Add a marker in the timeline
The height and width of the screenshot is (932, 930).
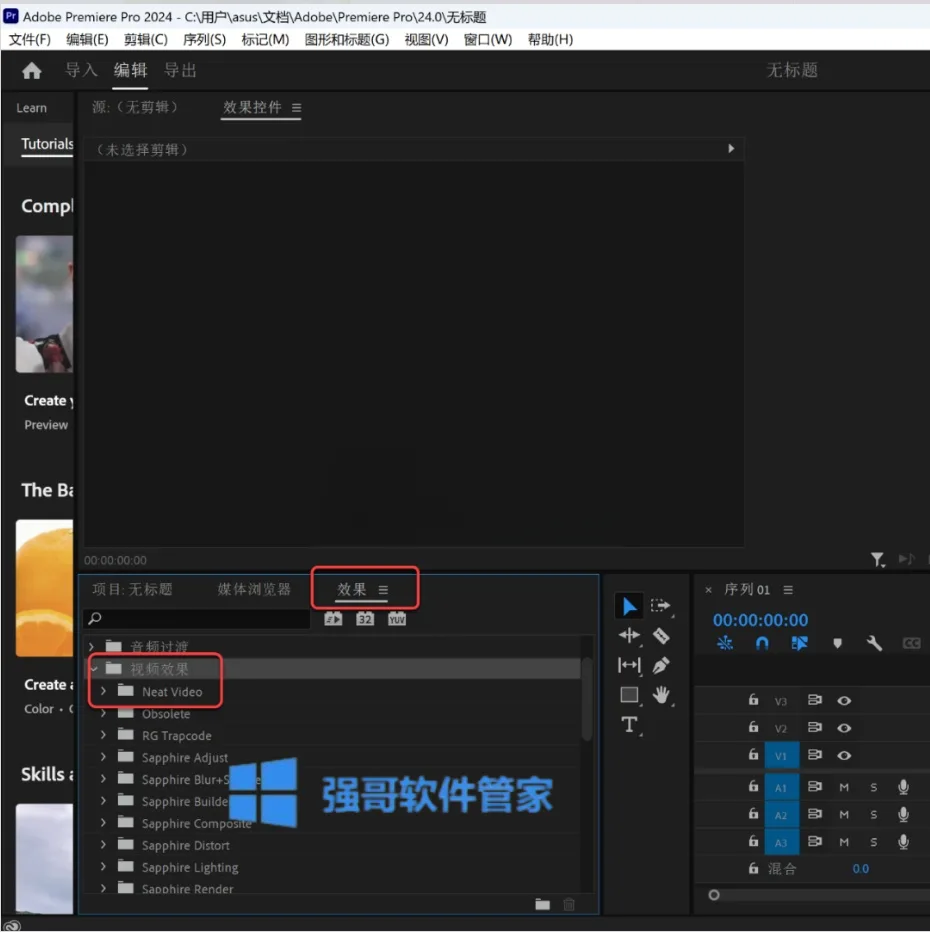(x=837, y=643)
